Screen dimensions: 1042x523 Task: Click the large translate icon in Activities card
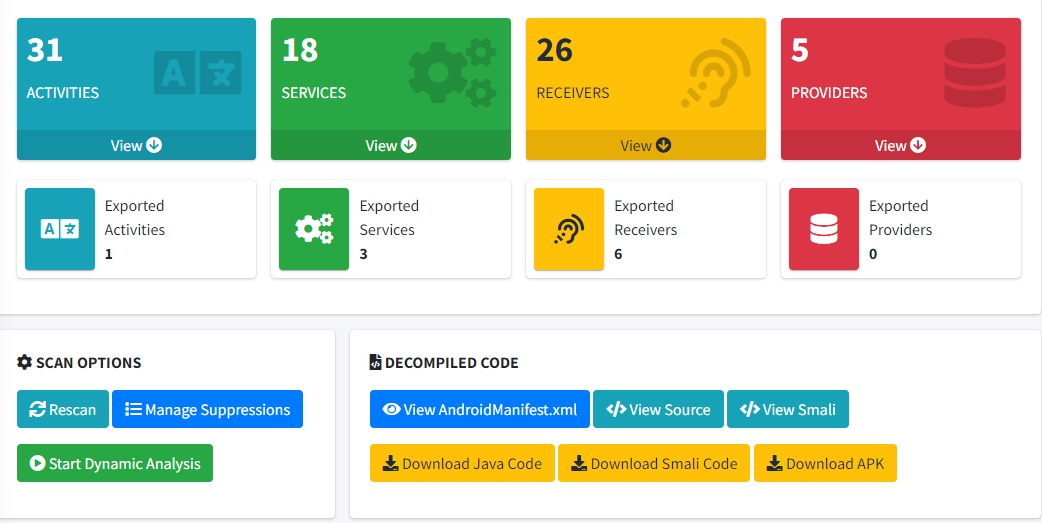(197, 72)
